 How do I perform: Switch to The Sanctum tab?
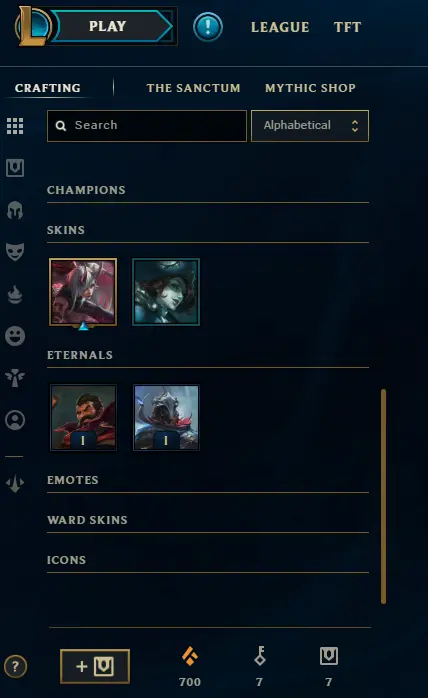(193, 88)
